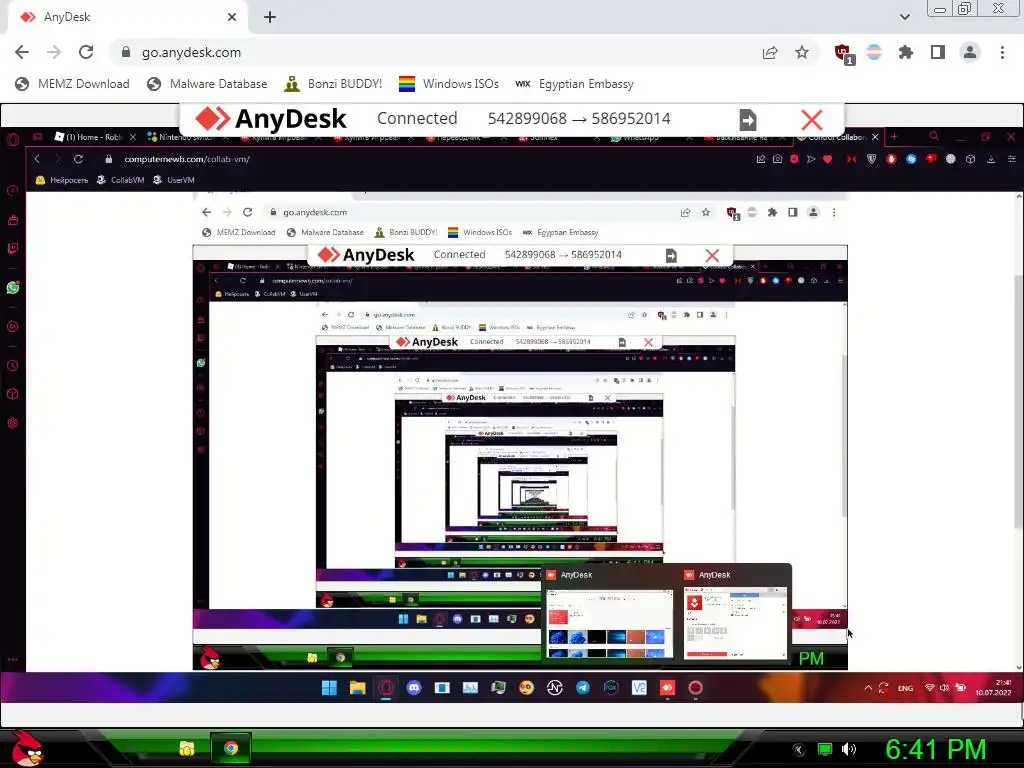This screenshot has width=1024, height=768.
Task: Click the green network monitor tray icon
Action: (x=825, y=749)
